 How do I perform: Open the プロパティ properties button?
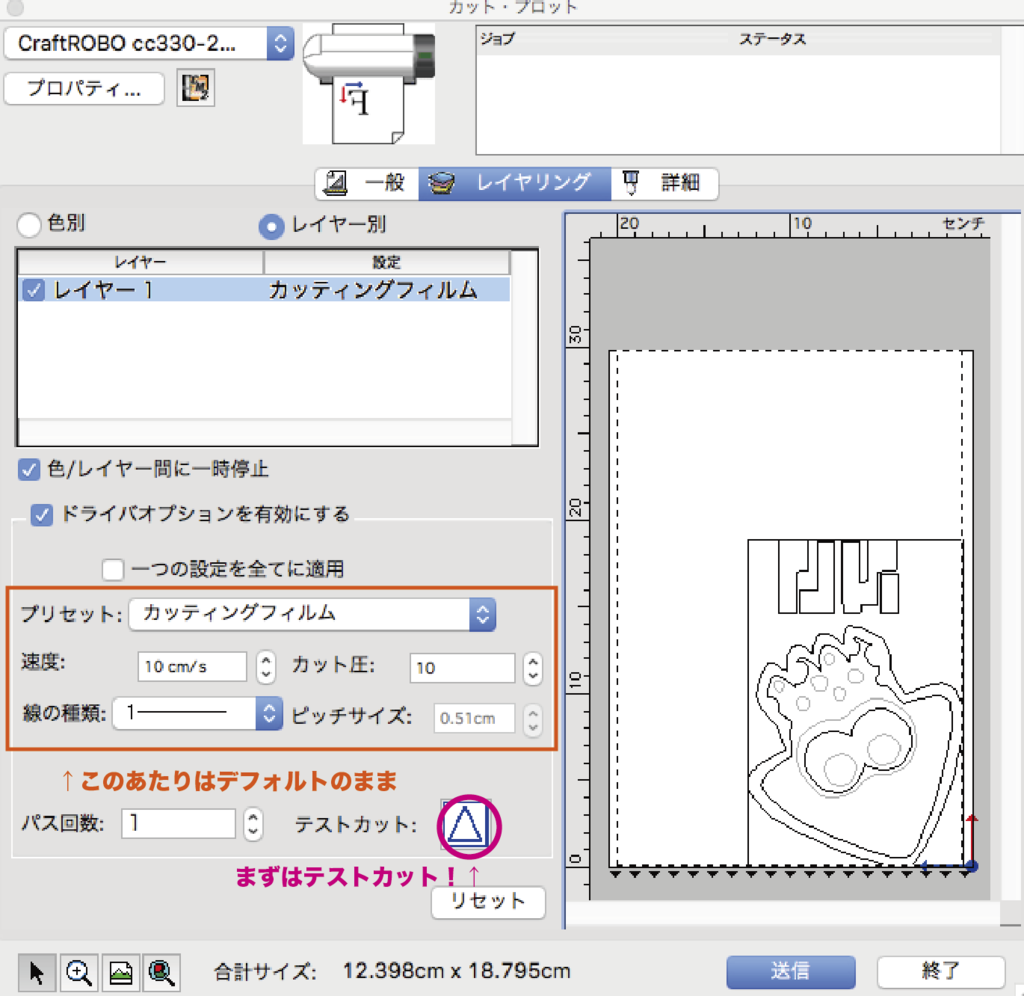(x=84, y=88)
